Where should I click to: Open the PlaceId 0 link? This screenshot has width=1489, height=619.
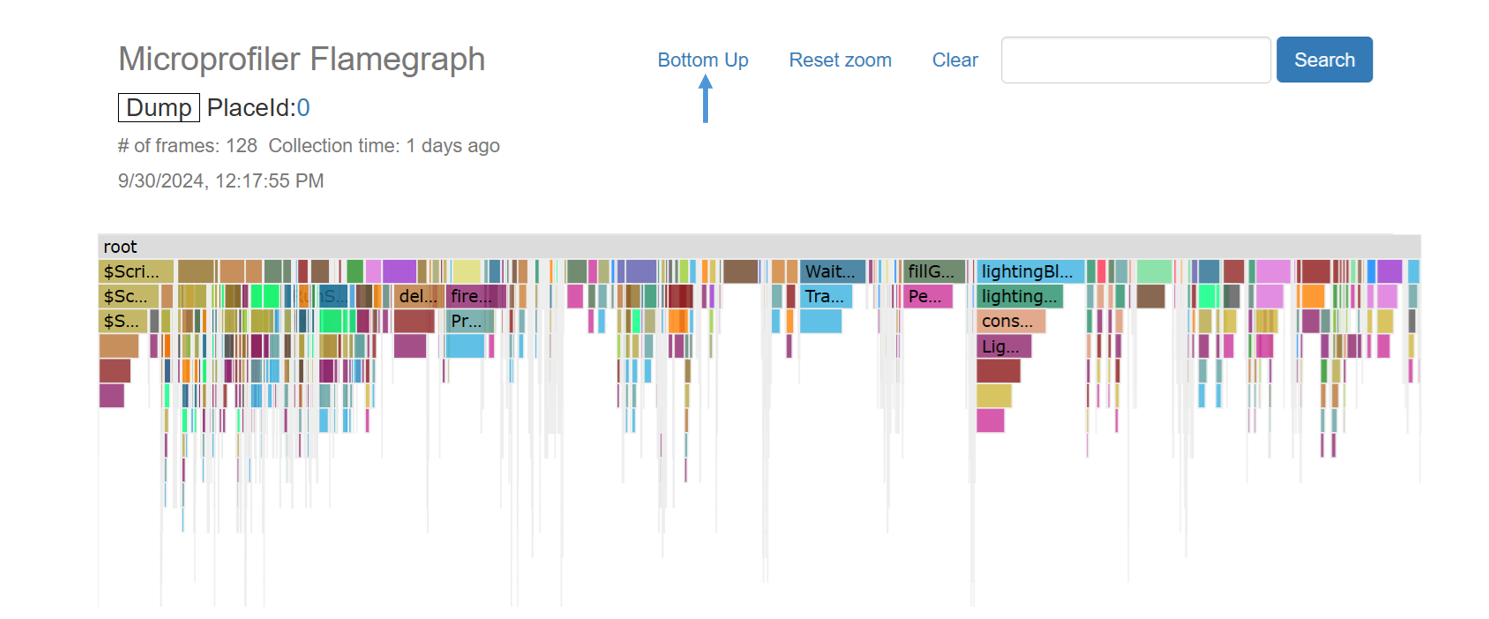(x=303, y=108)
